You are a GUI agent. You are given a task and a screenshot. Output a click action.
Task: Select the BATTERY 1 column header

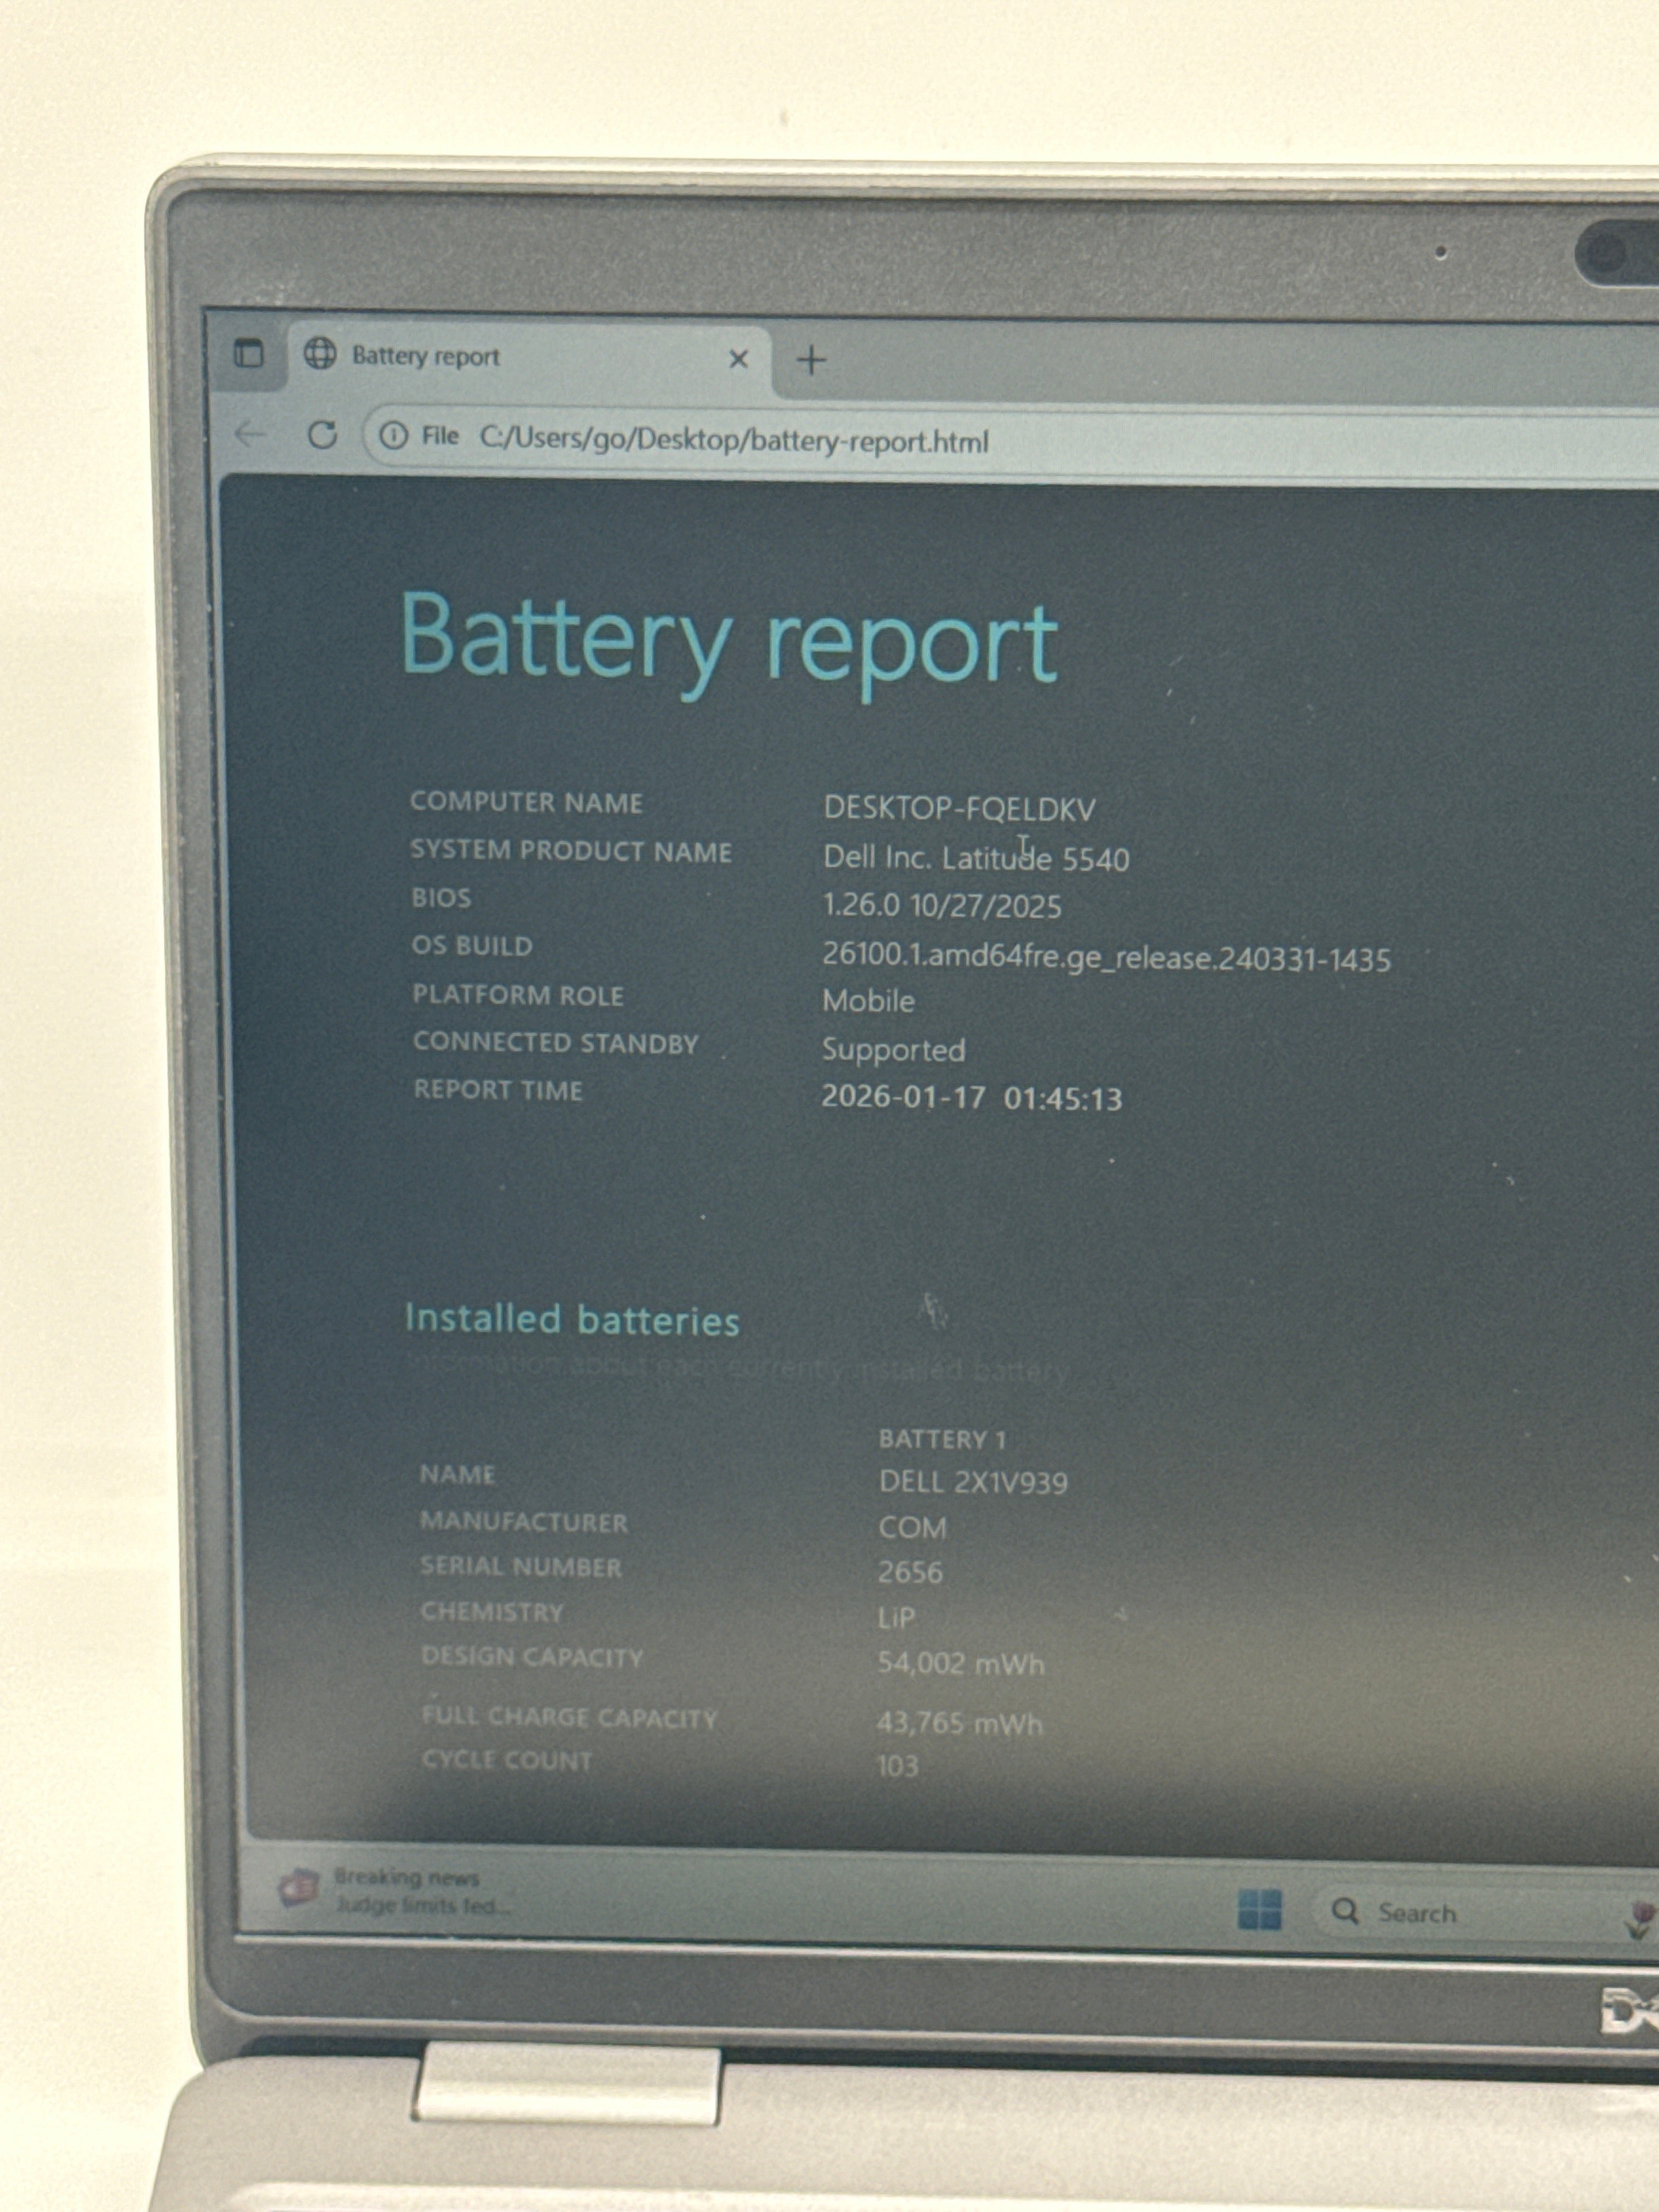tap(942, 1439)
